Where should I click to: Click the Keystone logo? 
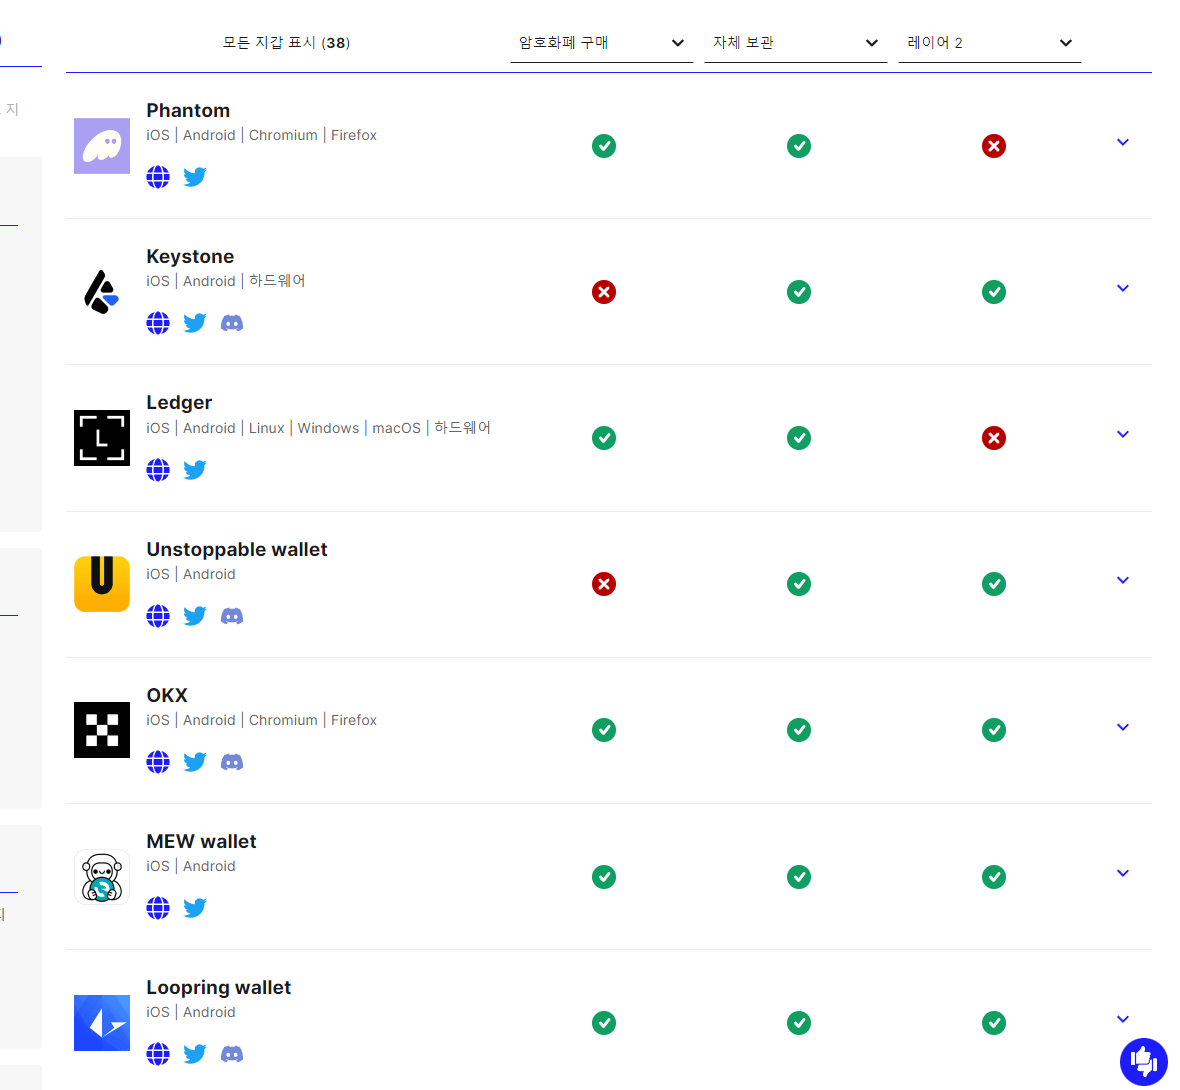[x=102, y=291]
